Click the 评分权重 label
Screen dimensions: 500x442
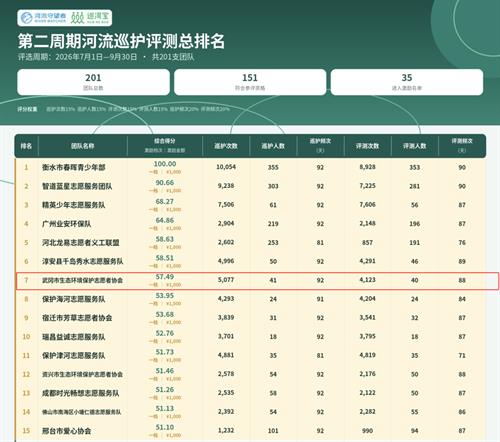tap(27, 109)
